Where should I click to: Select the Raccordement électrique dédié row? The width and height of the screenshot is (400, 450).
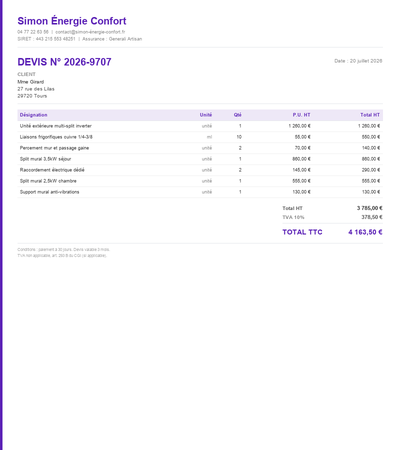[200, 170]
